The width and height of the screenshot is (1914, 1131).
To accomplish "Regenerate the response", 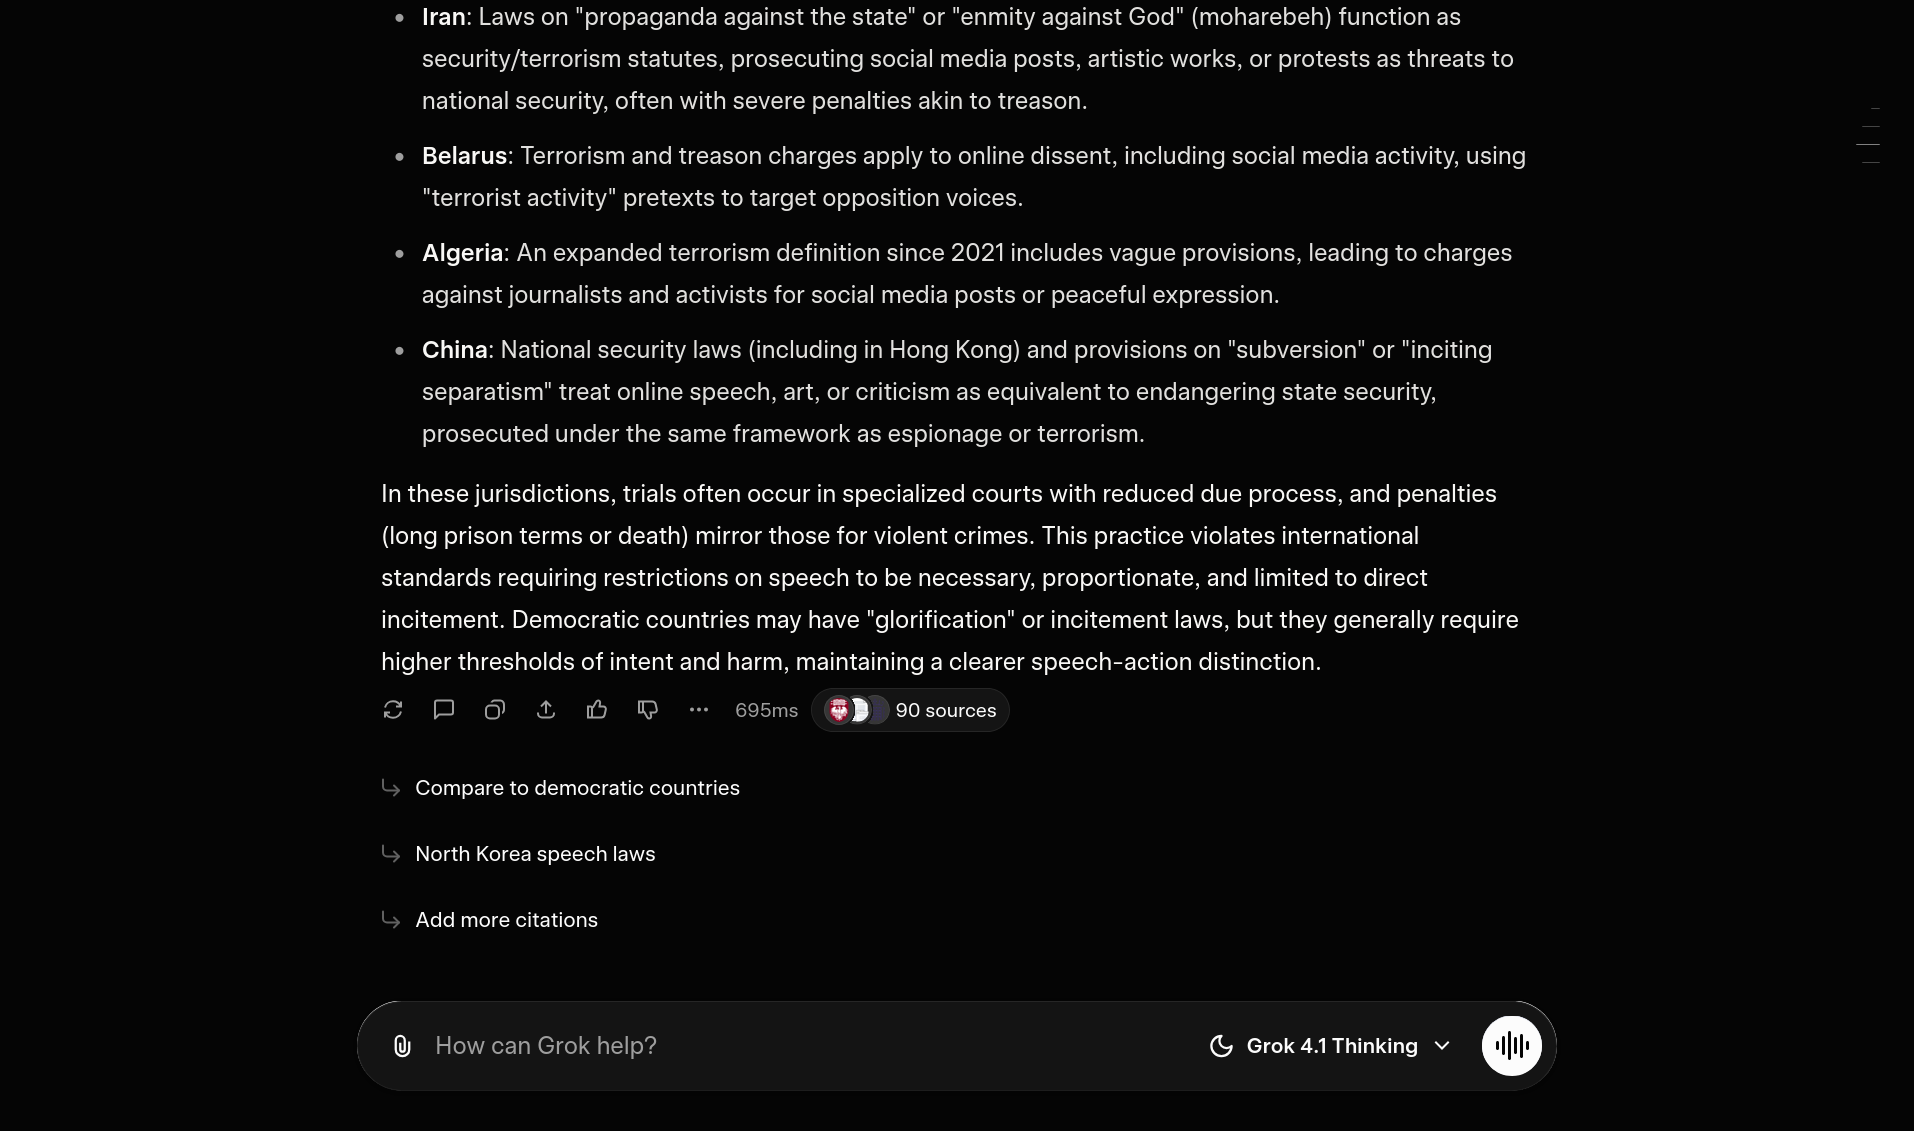I will (x=393, y=710).
